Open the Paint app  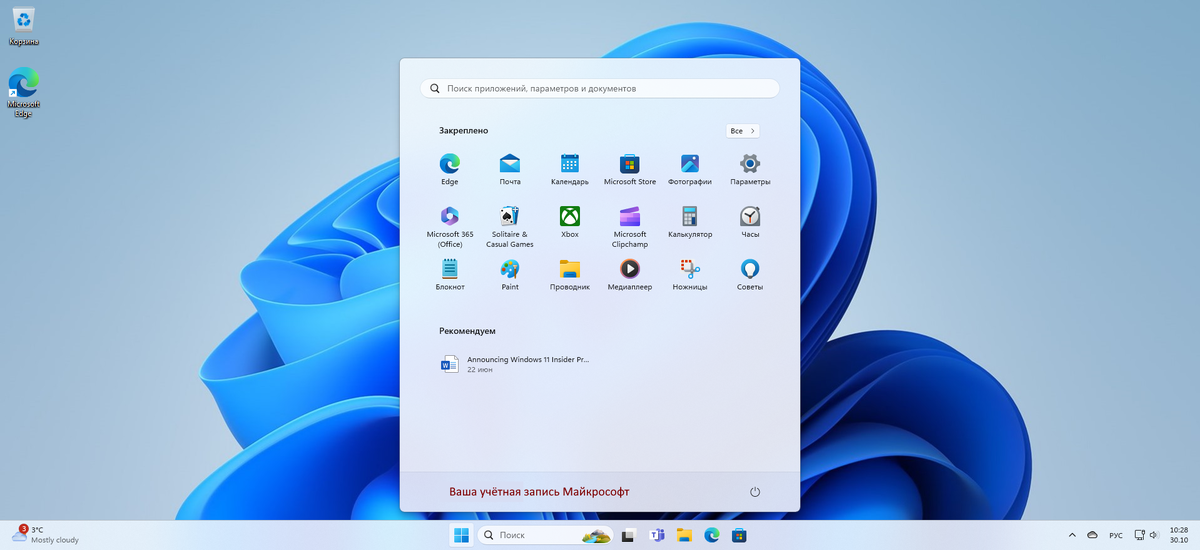510,274
